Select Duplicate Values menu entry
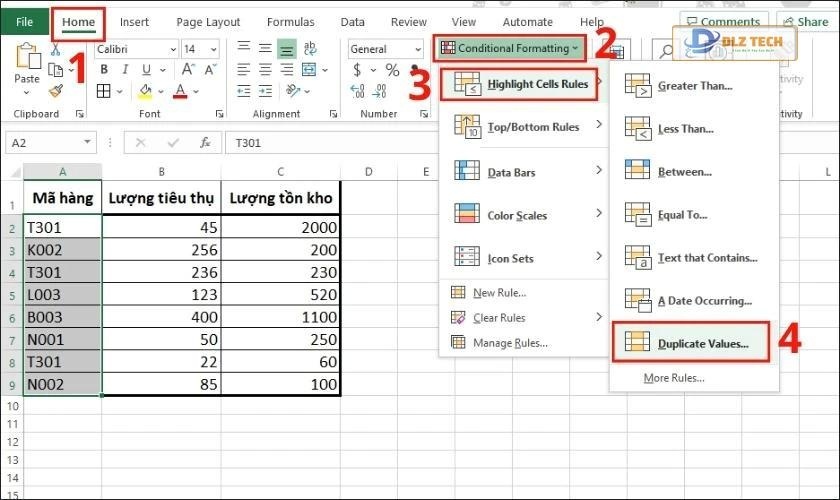840x500 pixels. [x=702, y=344]
